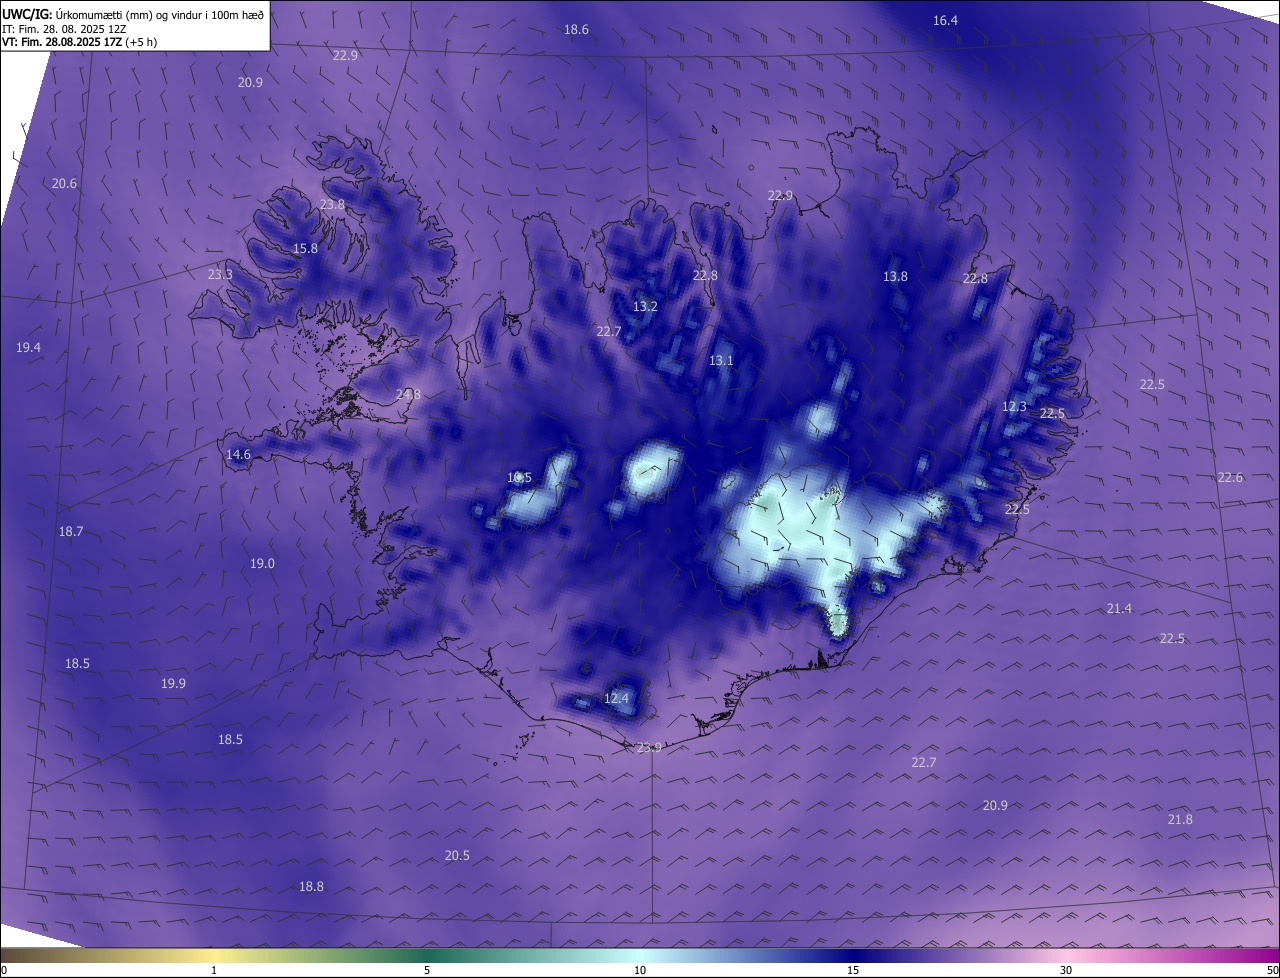Click the 13.2 value label

645,307
